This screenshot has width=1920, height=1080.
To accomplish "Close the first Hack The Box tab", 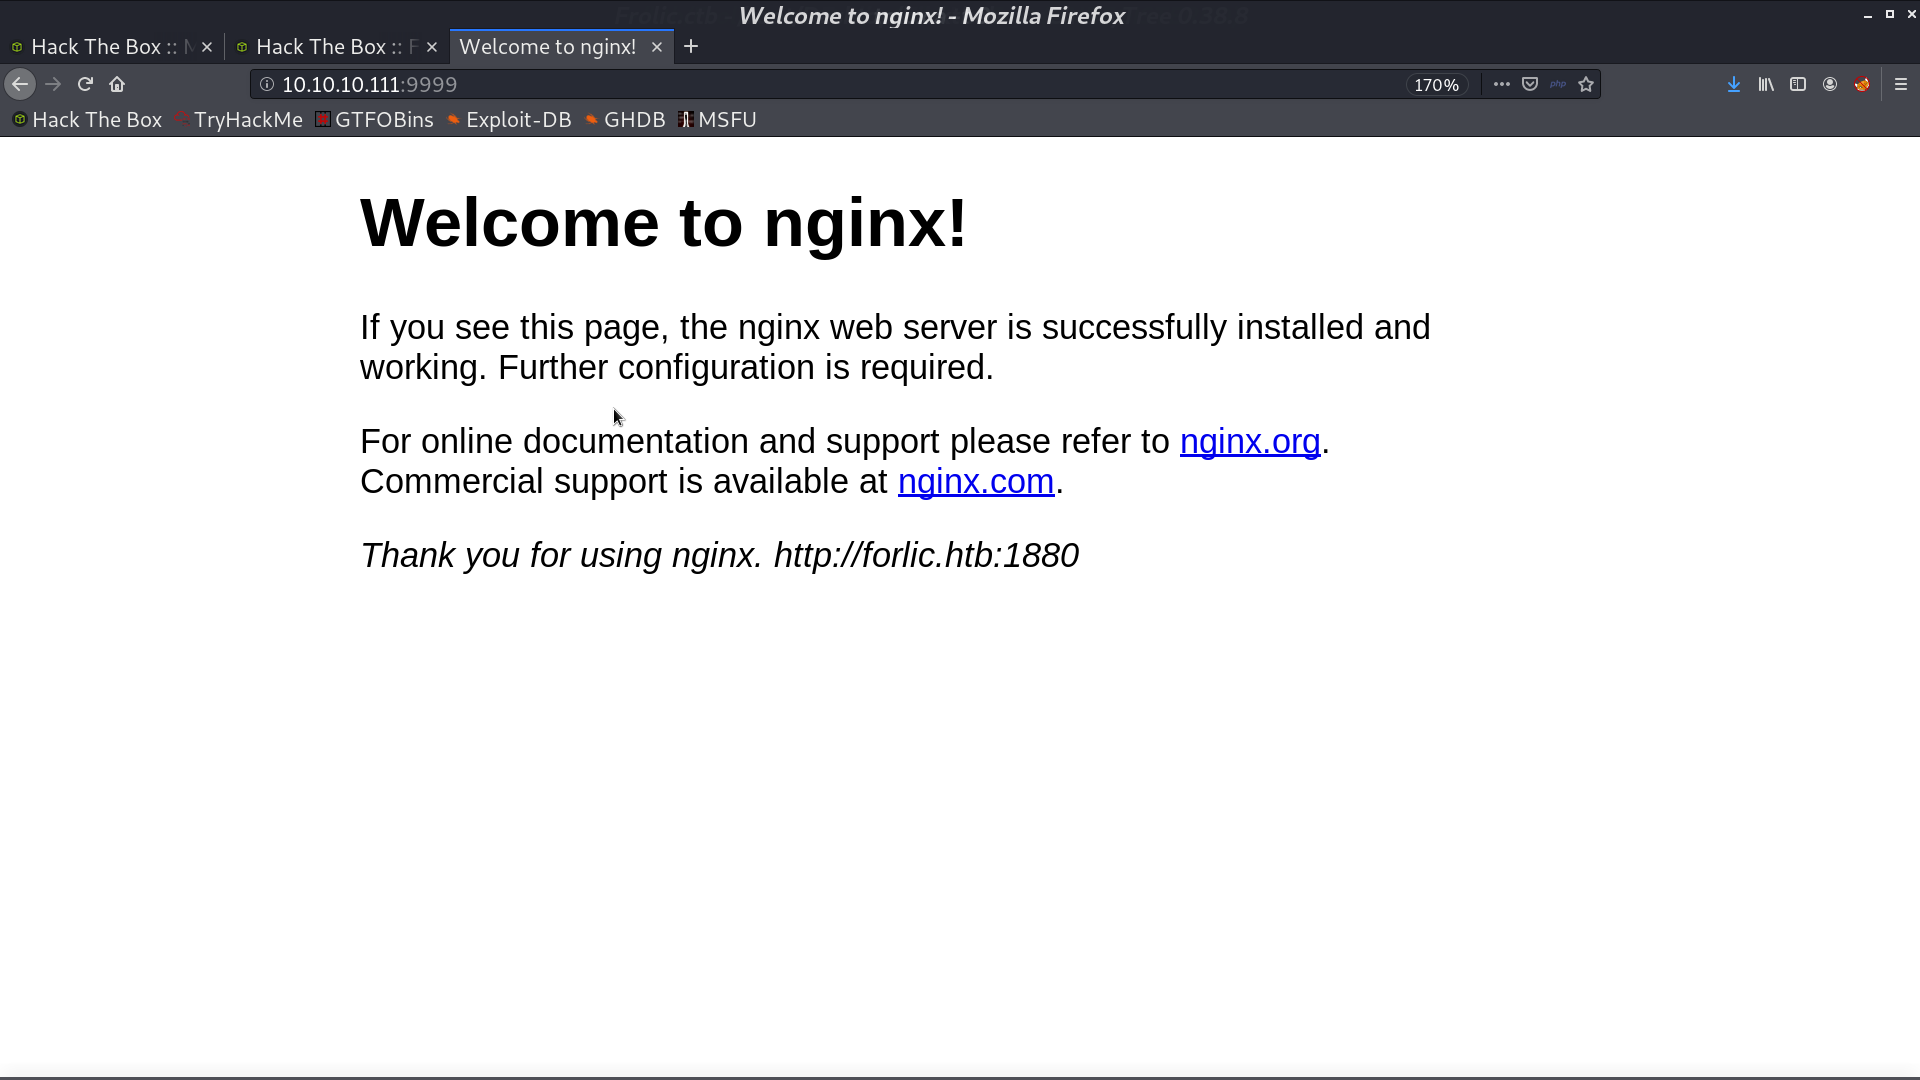I will tap(207, 47).
